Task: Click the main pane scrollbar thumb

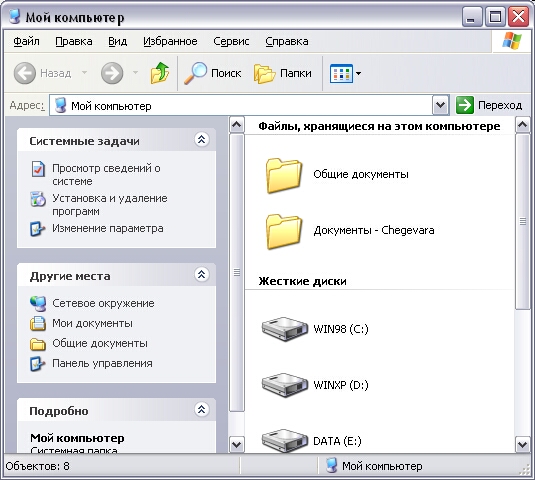Action: pyautogui.click(x=523, y=222)
